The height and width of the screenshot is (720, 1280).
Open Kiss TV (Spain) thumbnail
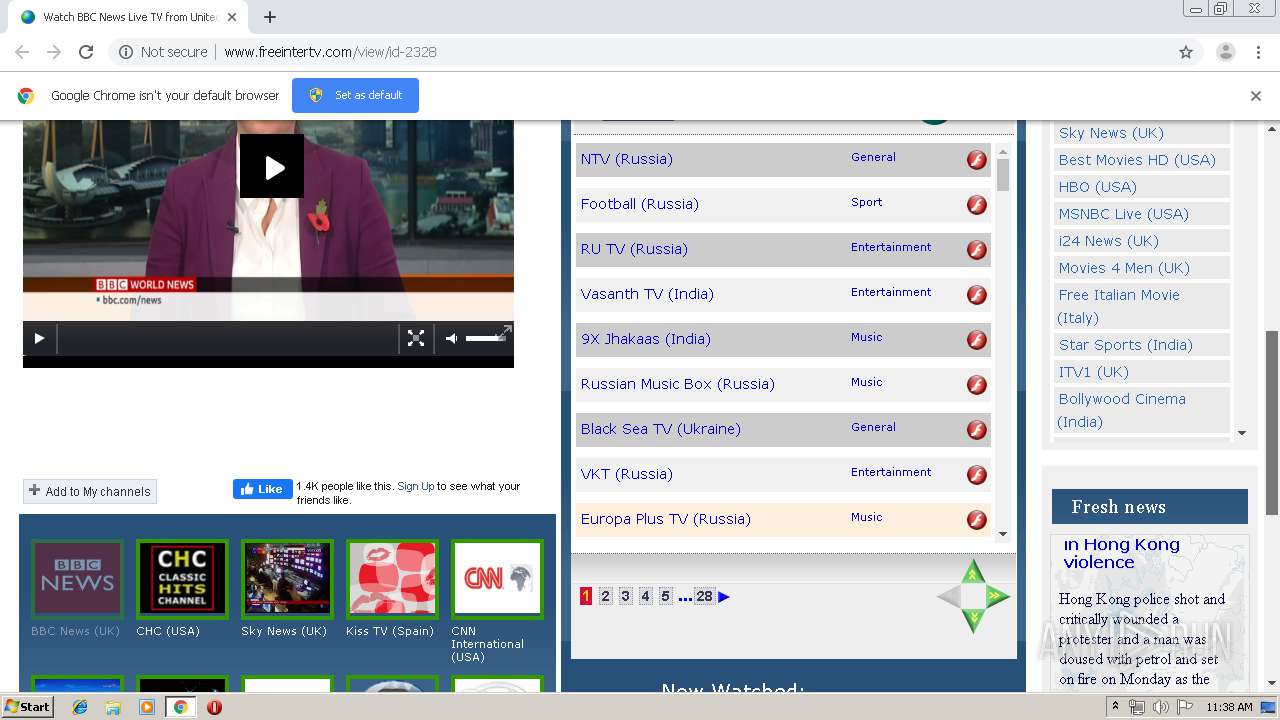coord(392,578)
